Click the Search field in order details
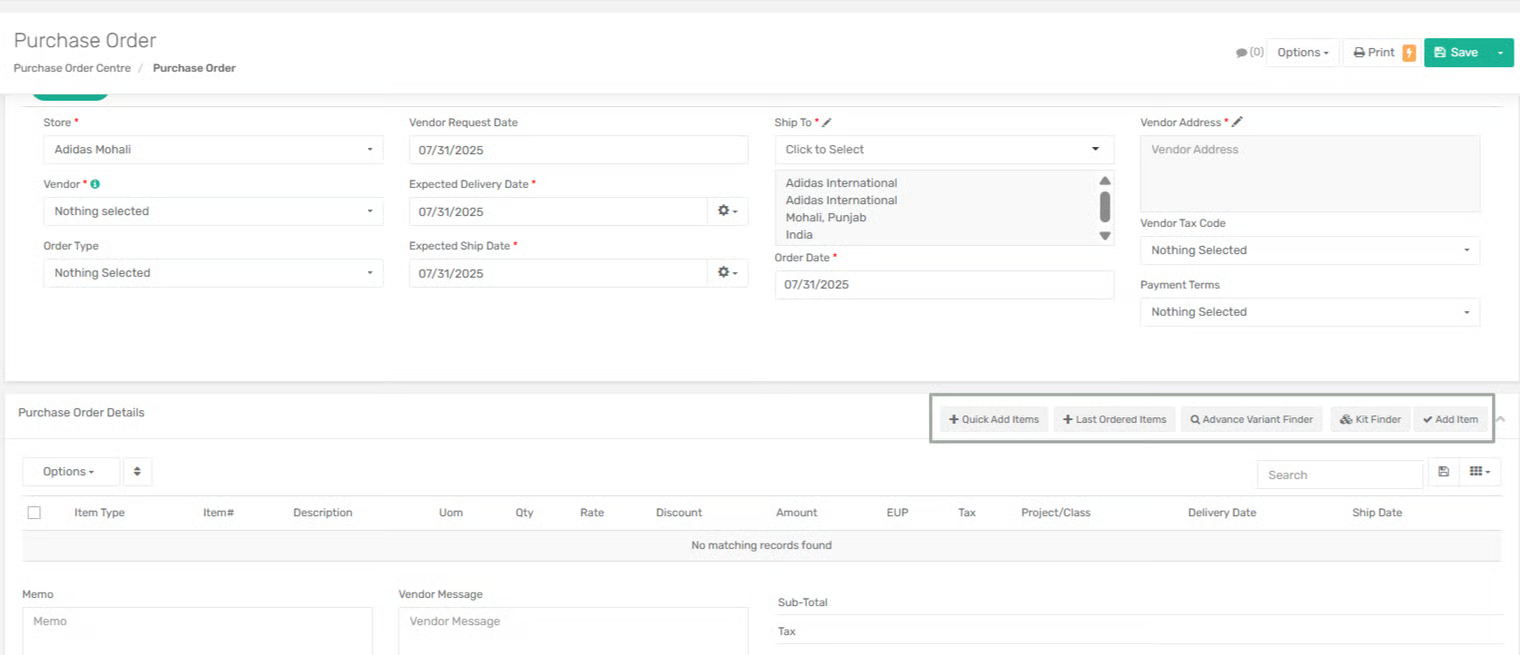Viewport: 1520px width, 655px height. click(x=1338, y=475)
